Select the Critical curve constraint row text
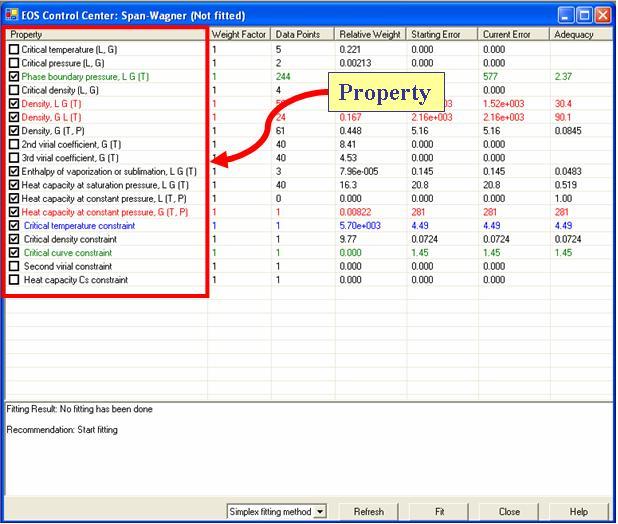 click(68, 253)
